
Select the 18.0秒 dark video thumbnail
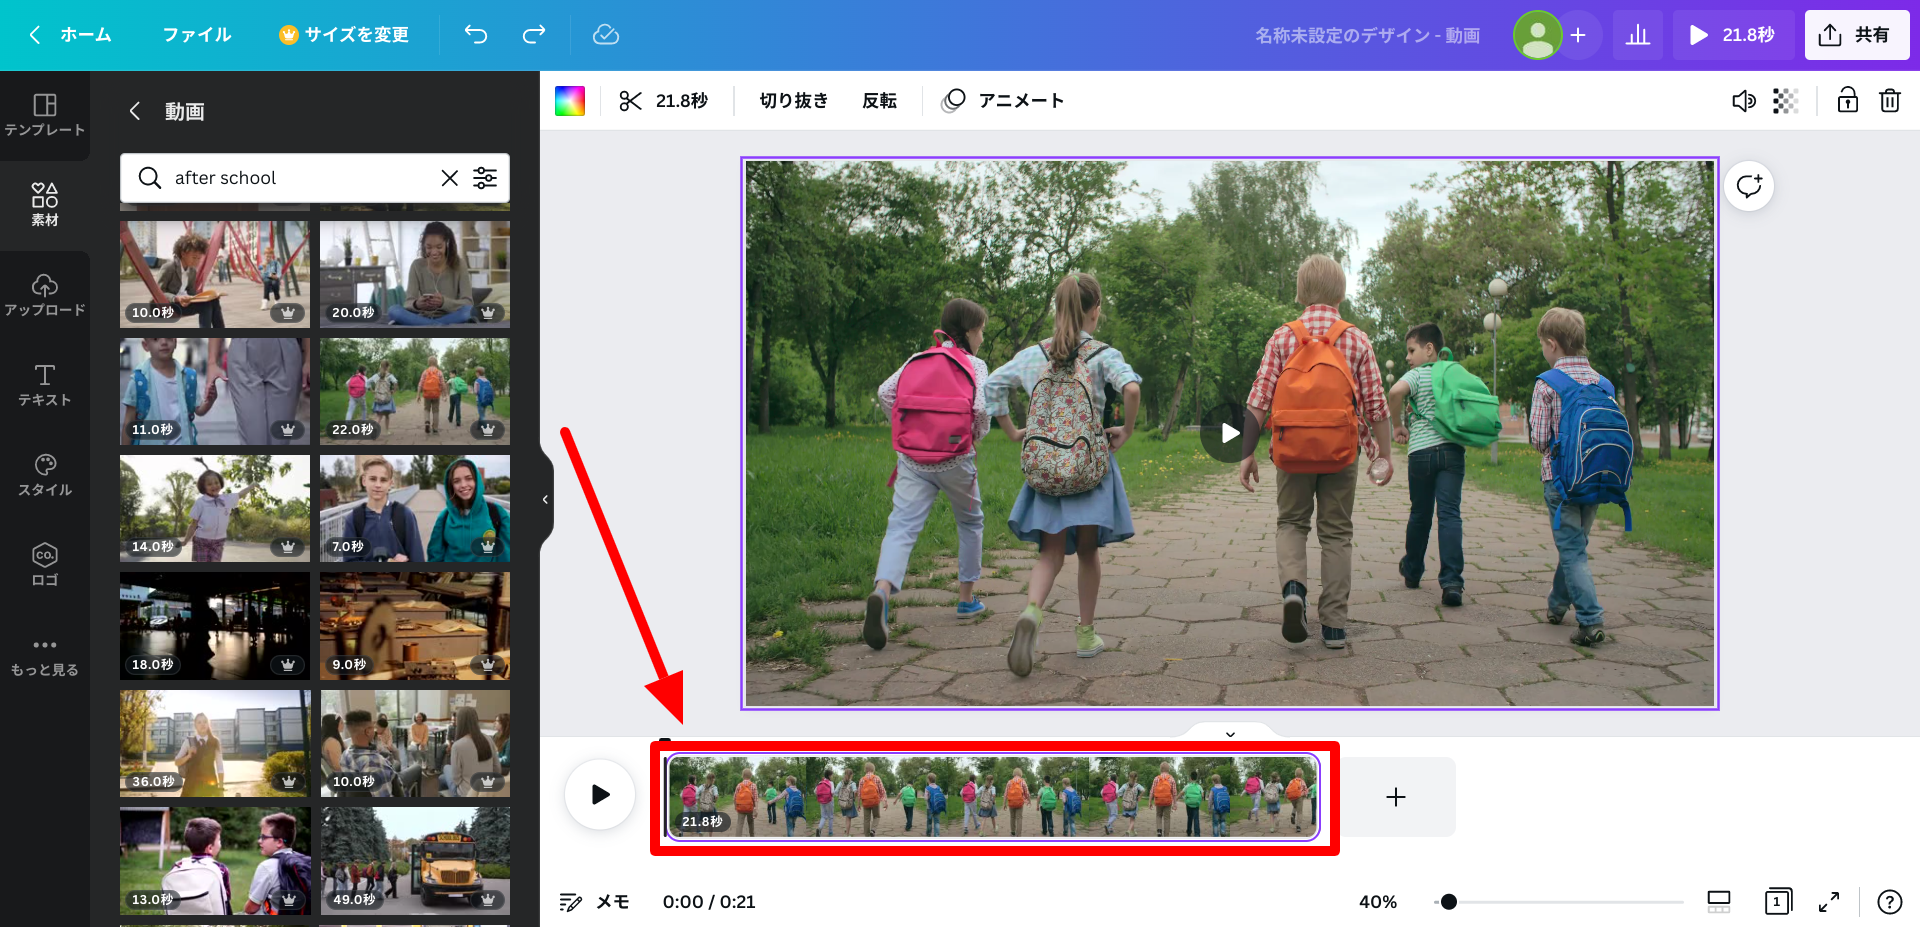click(215, 626)
